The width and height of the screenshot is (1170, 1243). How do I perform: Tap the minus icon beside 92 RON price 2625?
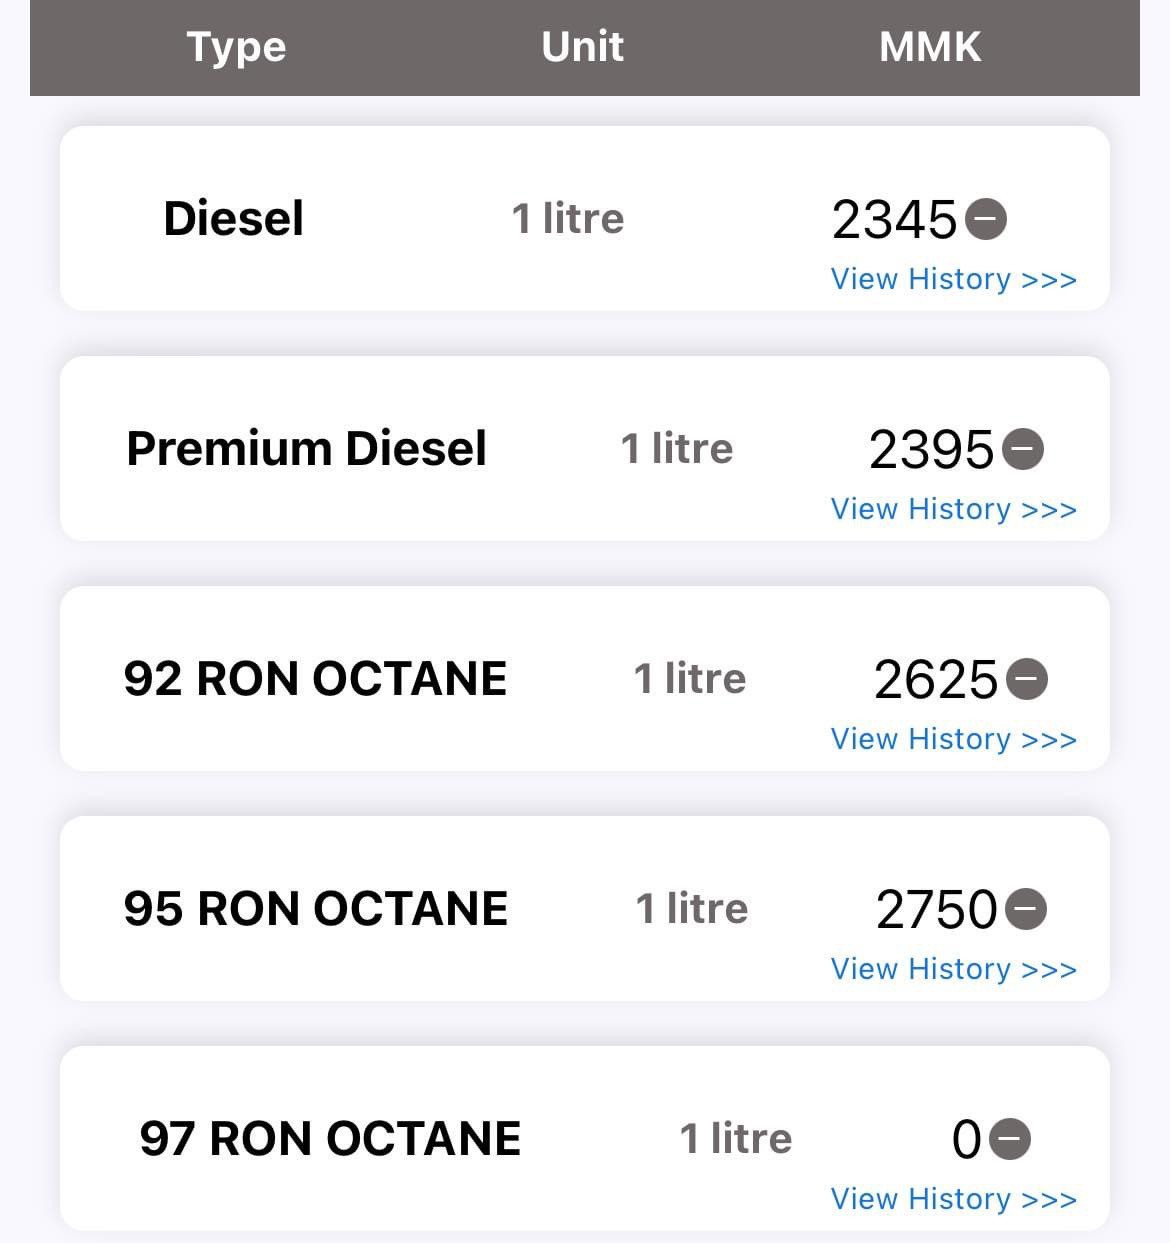[x=1027, y=679]
